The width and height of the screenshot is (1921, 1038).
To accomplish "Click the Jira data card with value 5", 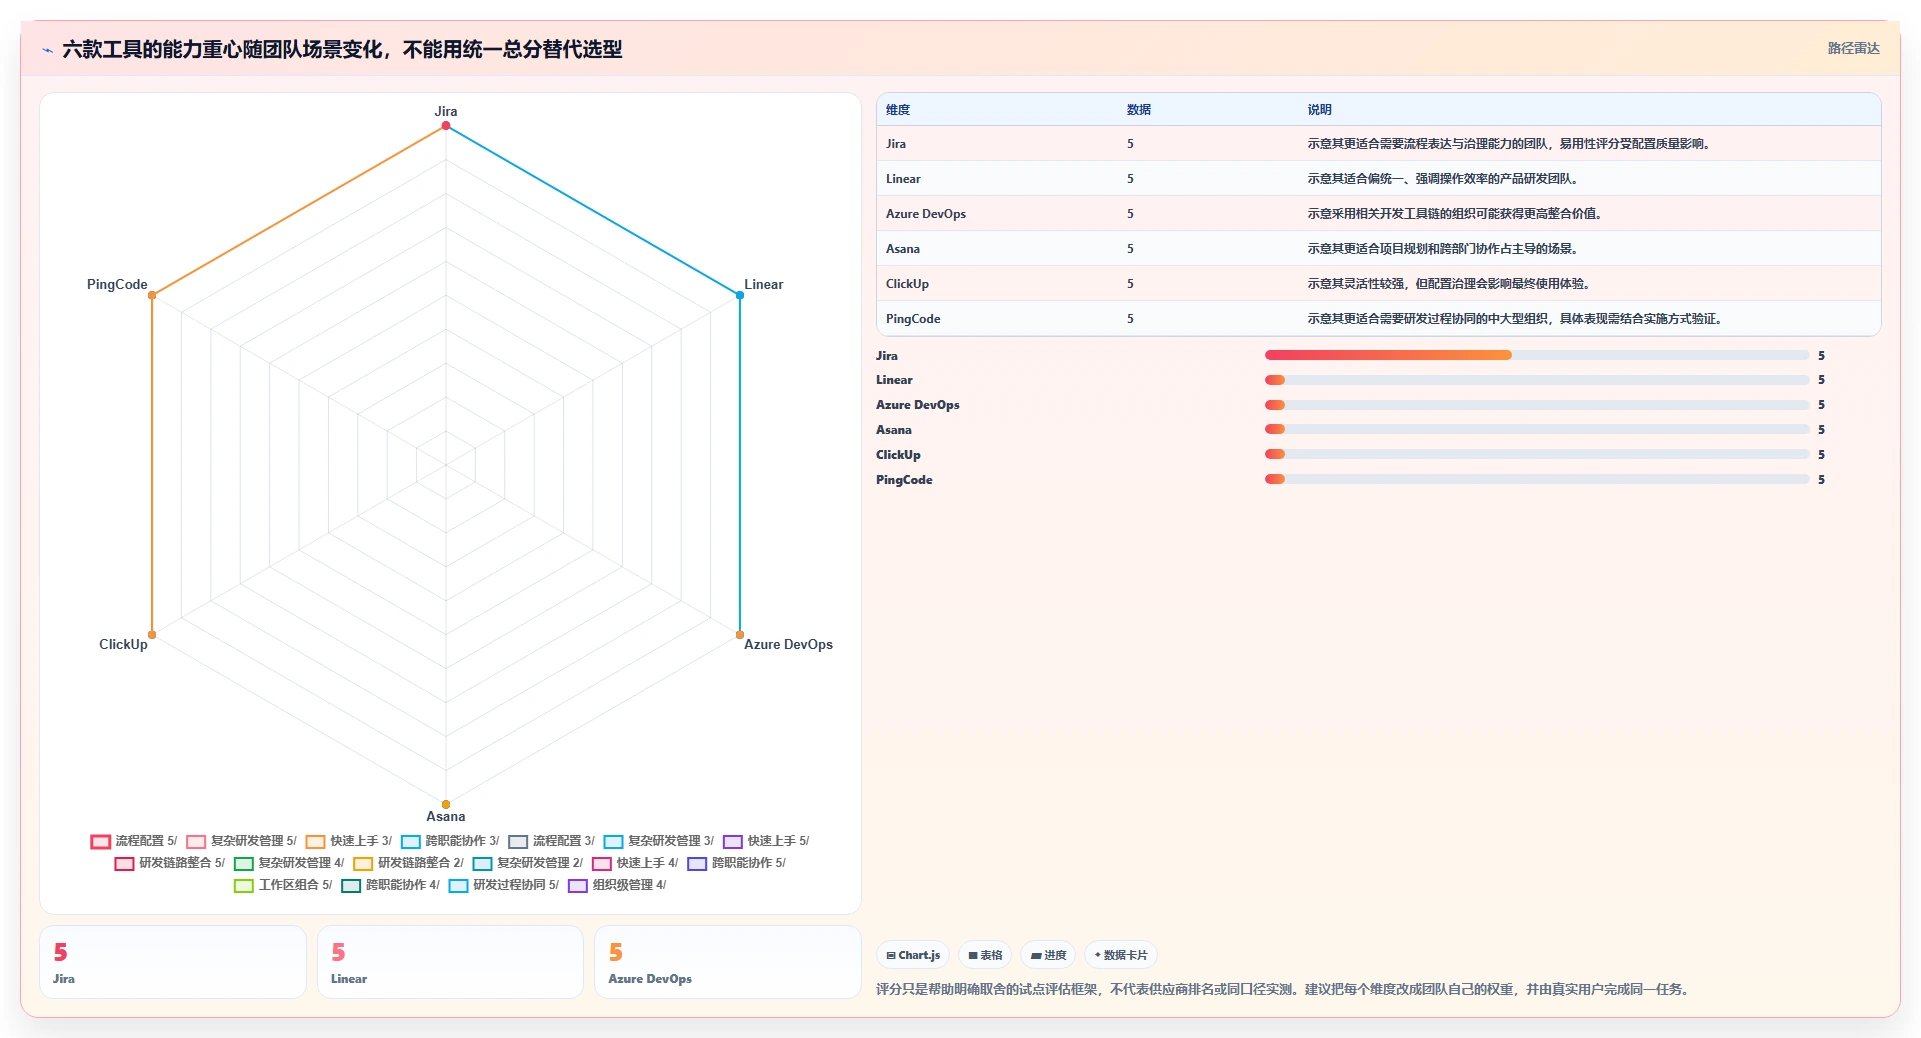I will click(173, 962).
